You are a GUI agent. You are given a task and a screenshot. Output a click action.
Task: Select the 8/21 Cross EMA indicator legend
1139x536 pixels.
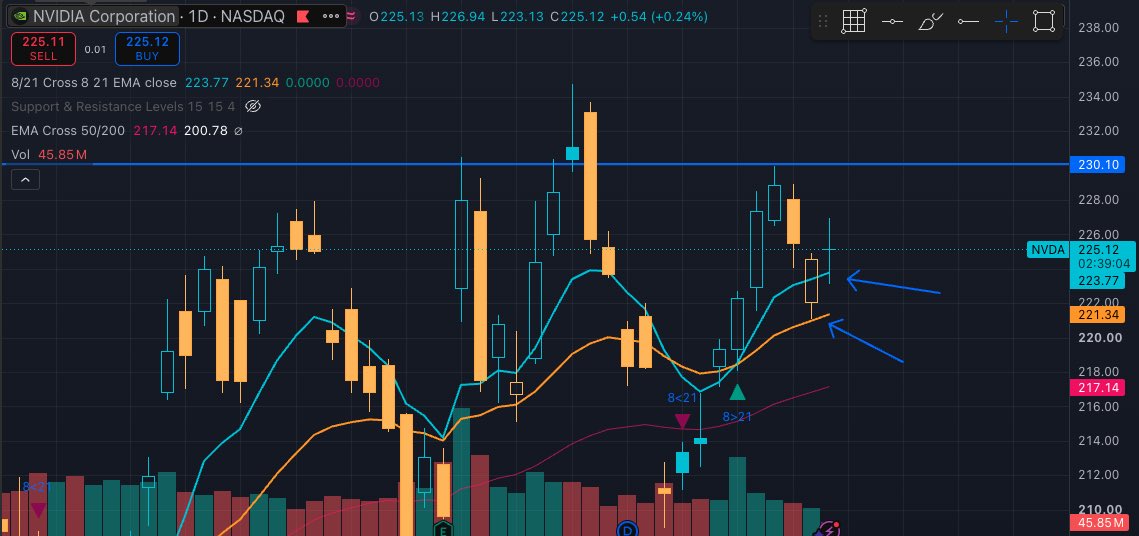94,83
